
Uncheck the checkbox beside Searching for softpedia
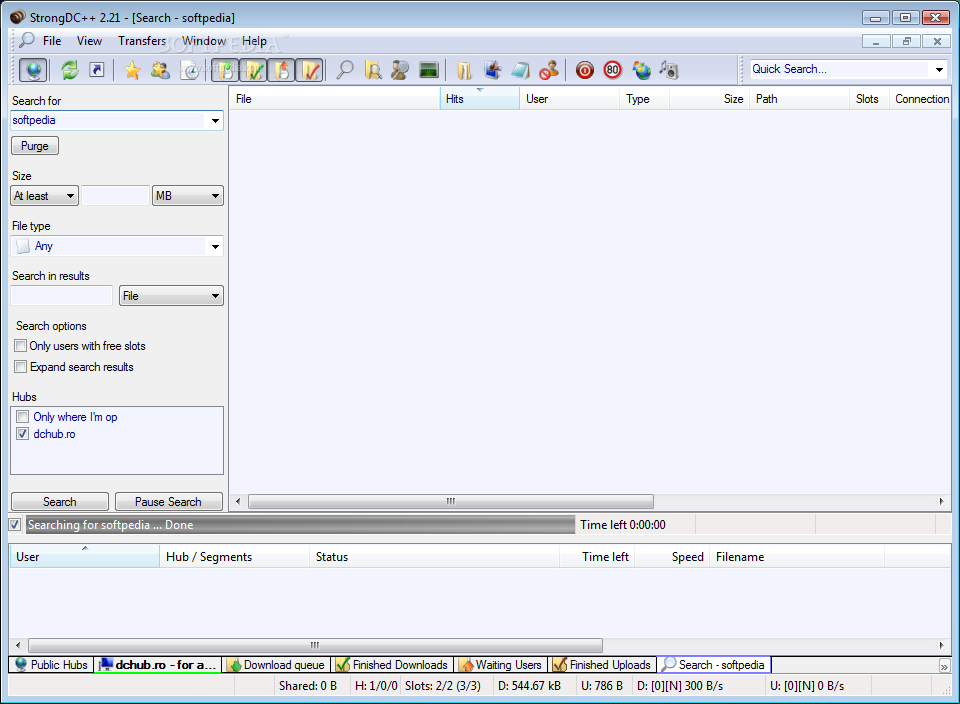click(15, 525)
